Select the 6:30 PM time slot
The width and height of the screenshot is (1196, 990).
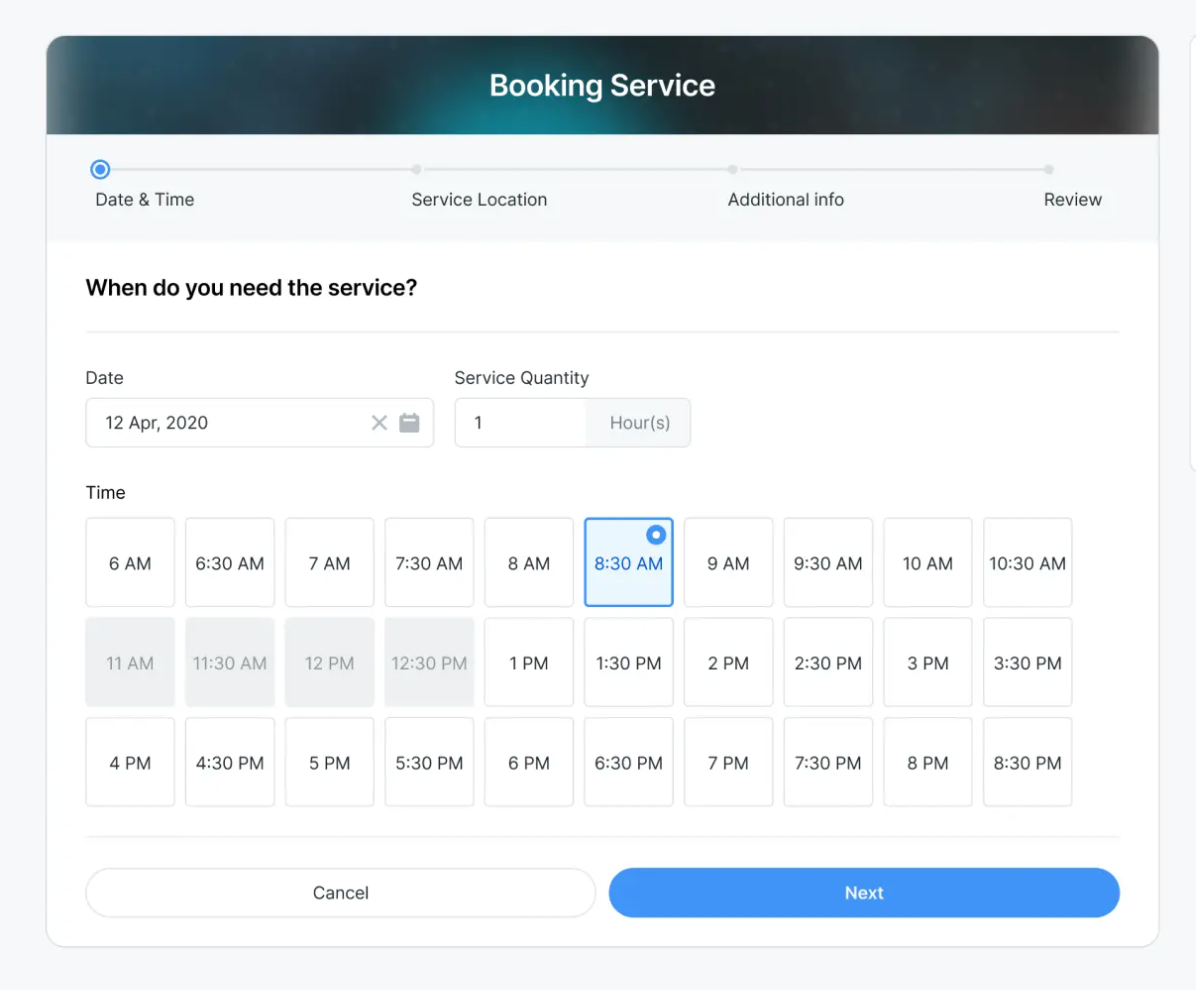coord(628,763)
